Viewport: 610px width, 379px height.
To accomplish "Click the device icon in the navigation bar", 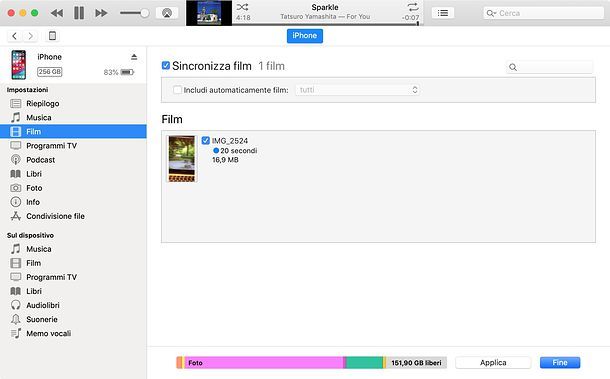I will point(52,36).
